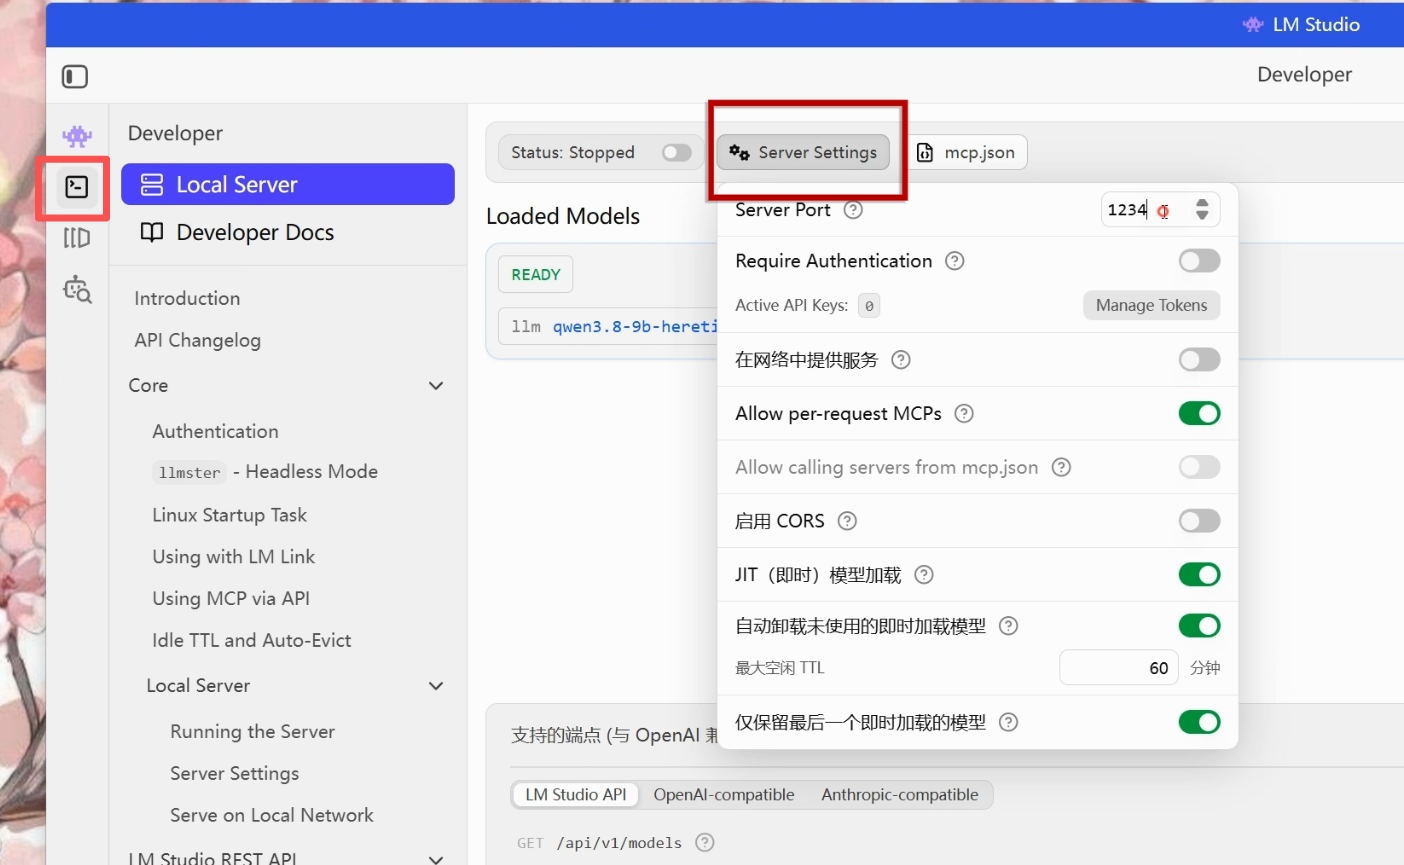Open Using with LM Link page
Viewport: 1404px width, 865px height.
(x=233, y=557)
